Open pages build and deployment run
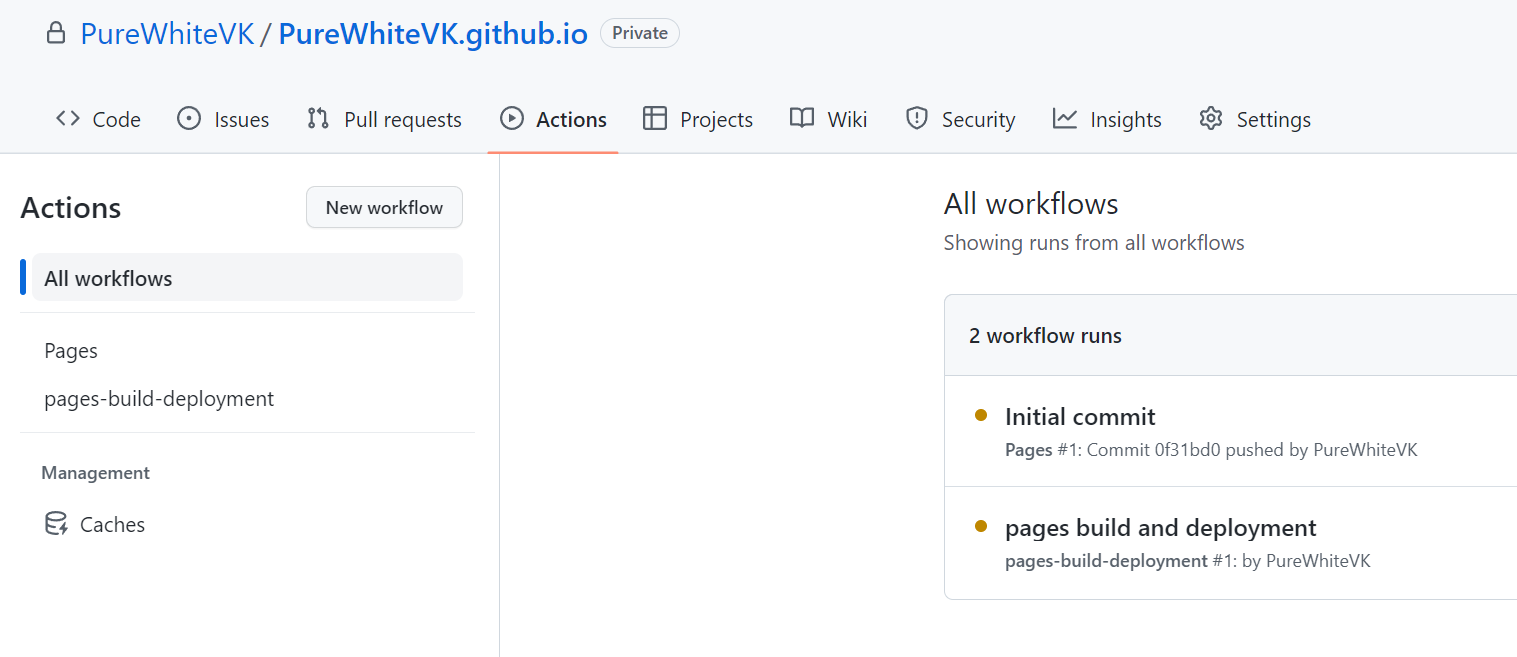1517x657 pixels. pyautogui.click(x=1160, y=528)
